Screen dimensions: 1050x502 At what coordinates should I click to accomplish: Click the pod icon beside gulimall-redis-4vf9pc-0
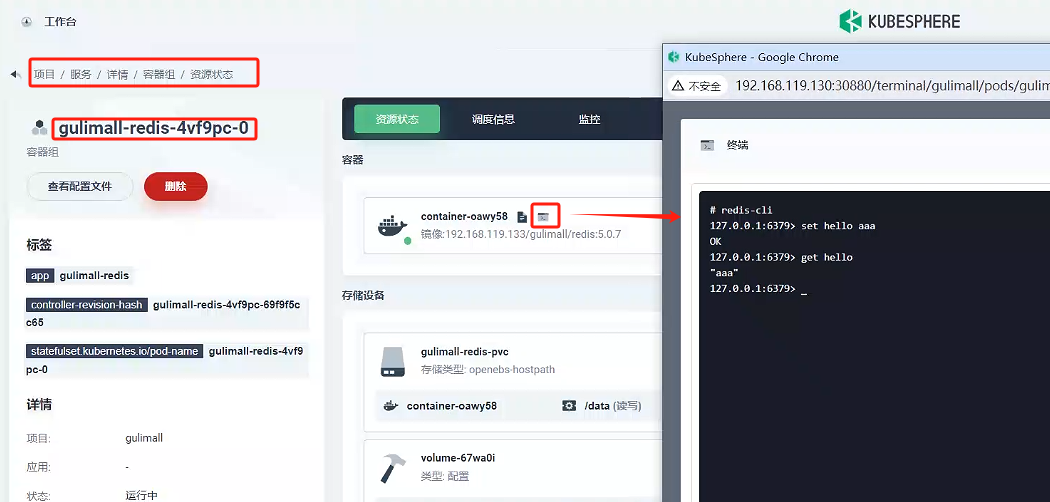coord(39,128)
